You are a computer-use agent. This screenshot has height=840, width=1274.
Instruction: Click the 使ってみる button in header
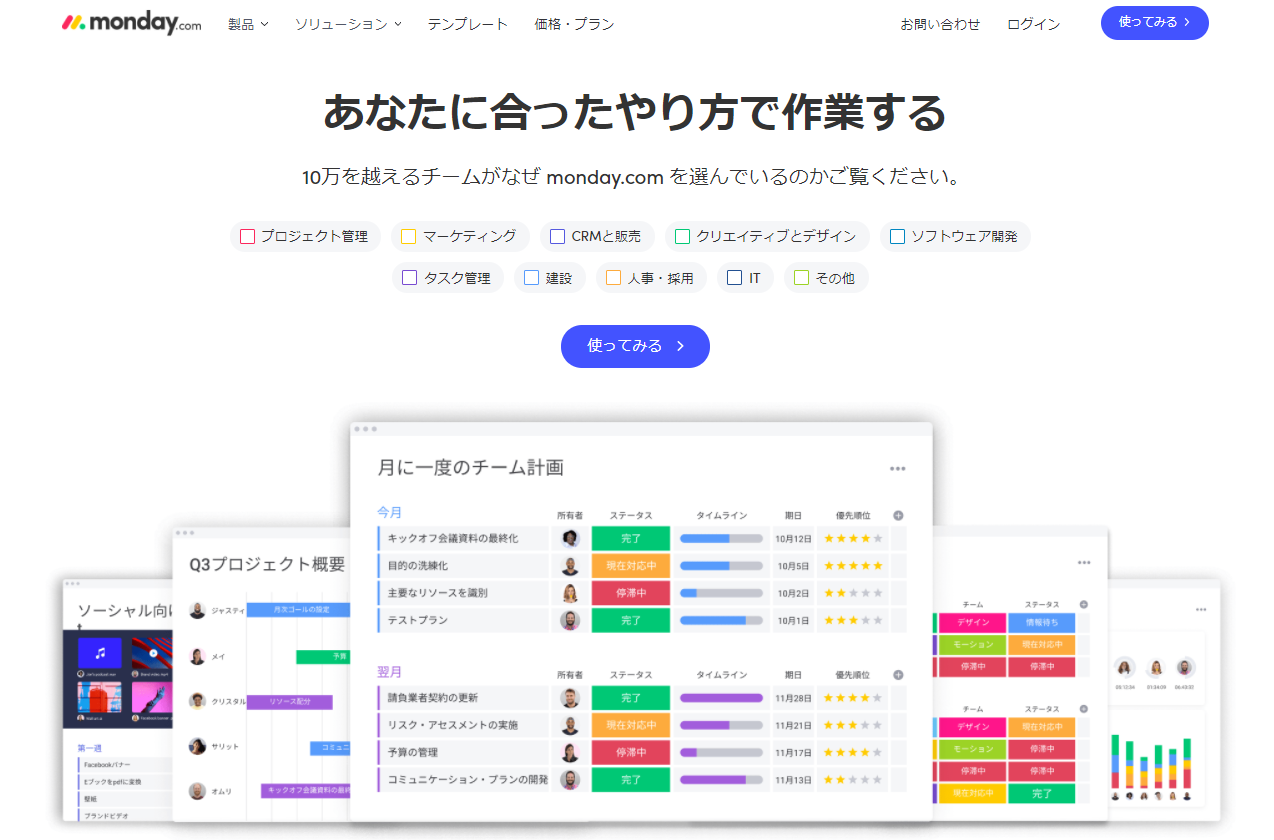(x=1154, y=22)
